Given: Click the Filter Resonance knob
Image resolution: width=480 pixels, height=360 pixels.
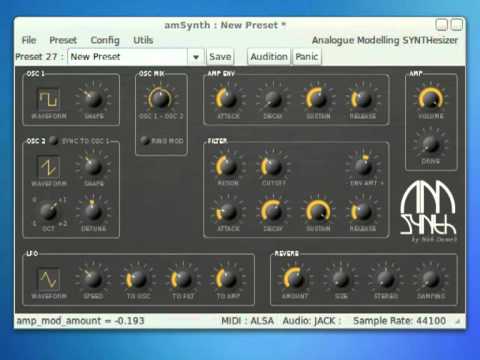Looking at the screenshot, I should (x=228, y=166).
